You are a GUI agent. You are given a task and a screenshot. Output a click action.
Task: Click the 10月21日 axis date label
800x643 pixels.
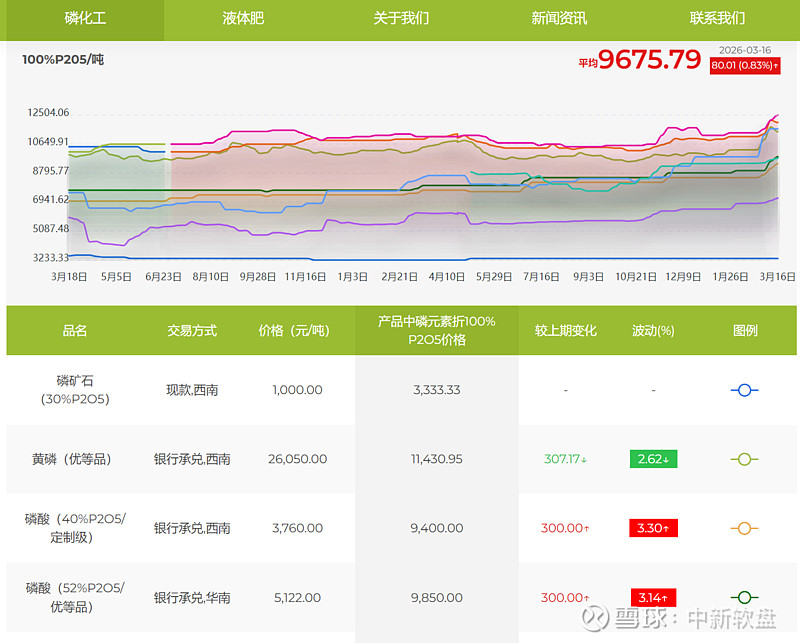636,277
